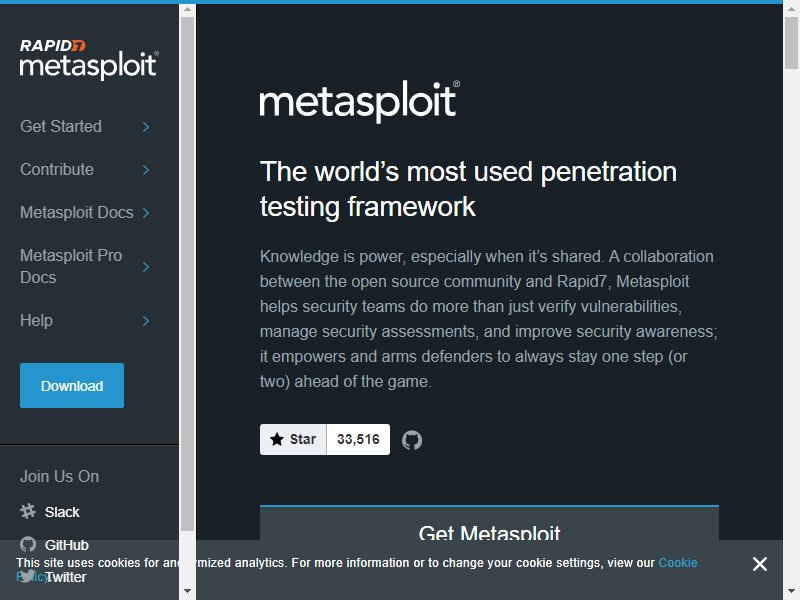This screenshot has height=600, width=800.
Task: Expand the Help section chevron
Action: [146, 321]
